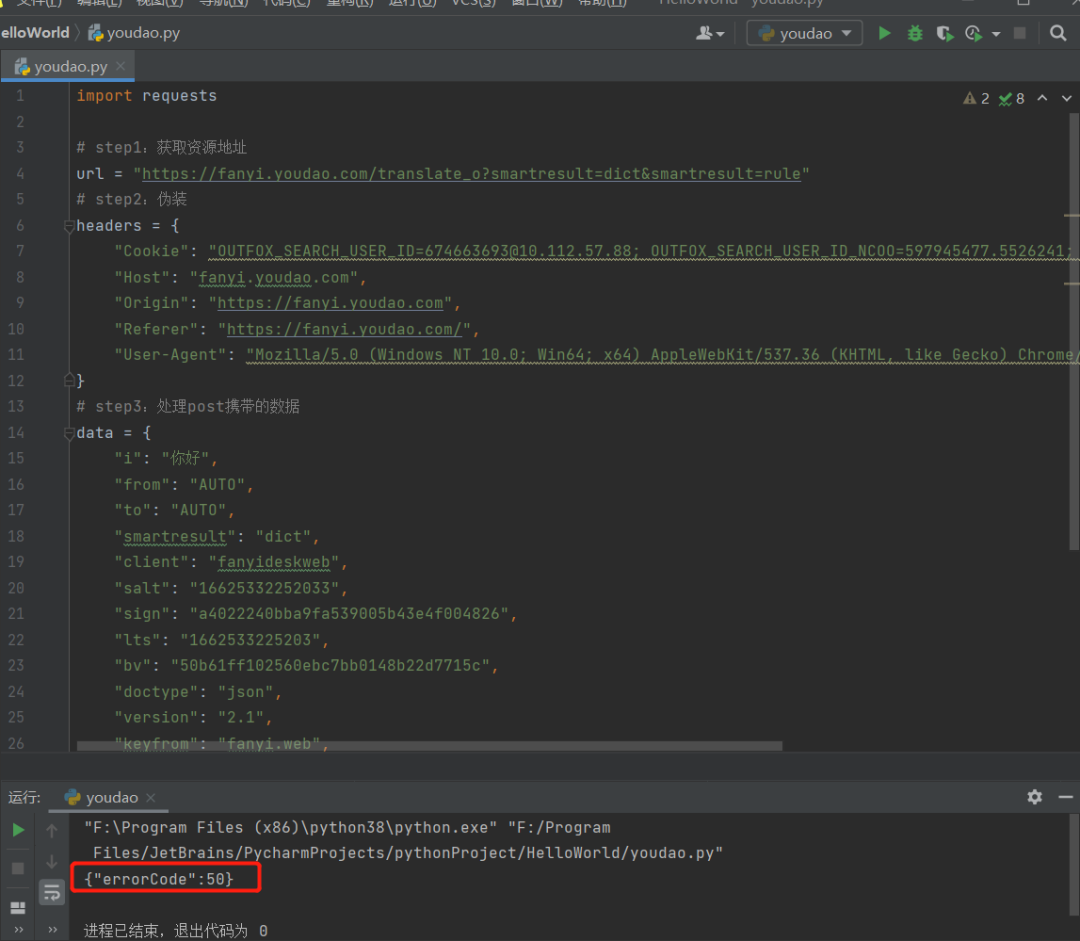Open the fanyi.youdao.com Referer URL link

[x=345, y=329]
